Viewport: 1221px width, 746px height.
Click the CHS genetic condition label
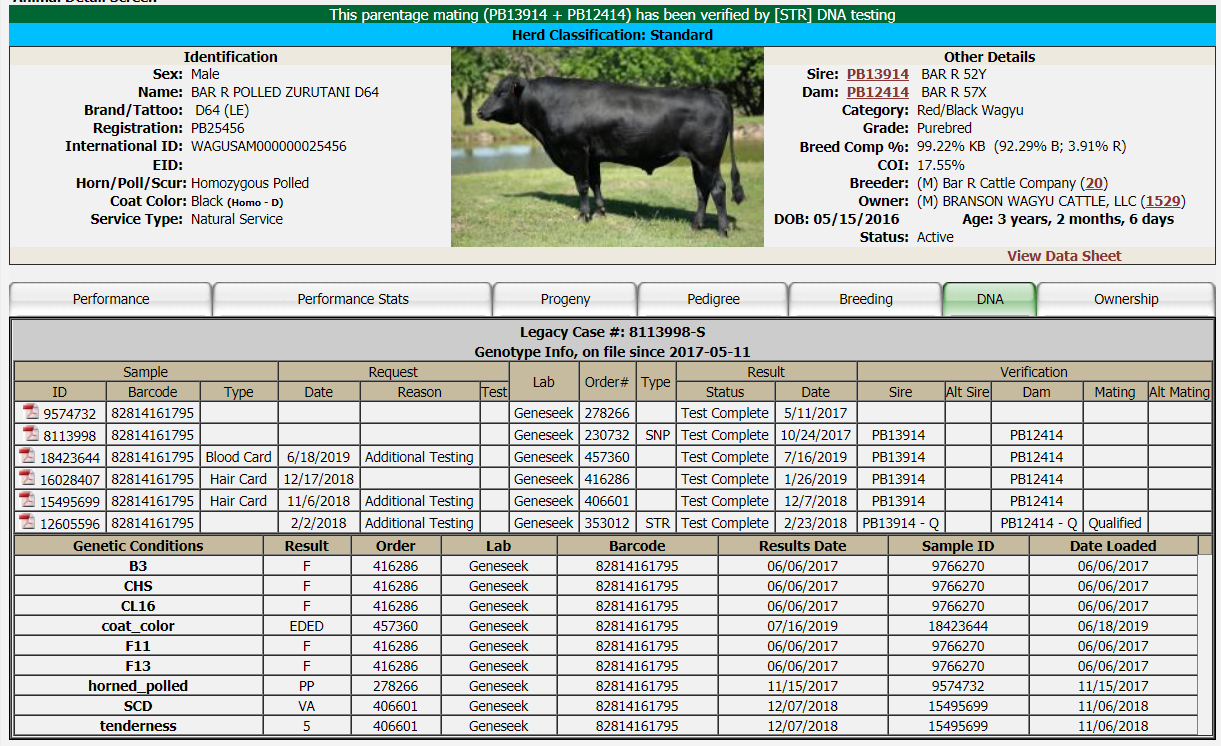[x=138, y=586]
